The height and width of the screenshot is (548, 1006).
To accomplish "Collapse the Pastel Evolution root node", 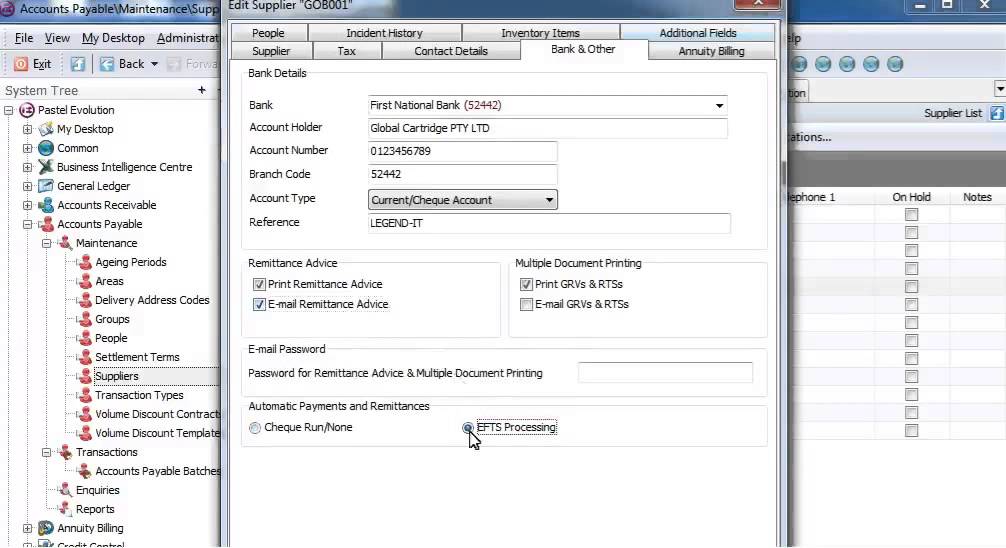I will pos(8,110).
